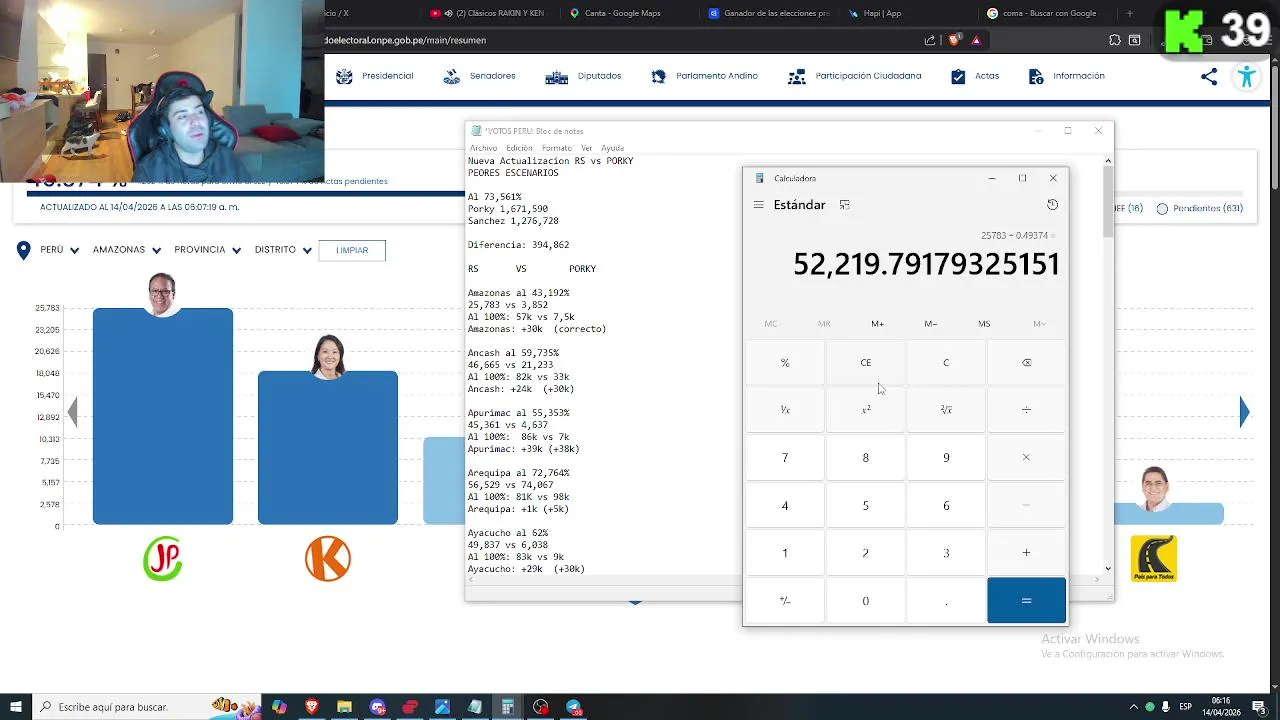Click the plus/minus sign toggle key
The height and width of the screenshot is (720, 1280).
point(785,601)
